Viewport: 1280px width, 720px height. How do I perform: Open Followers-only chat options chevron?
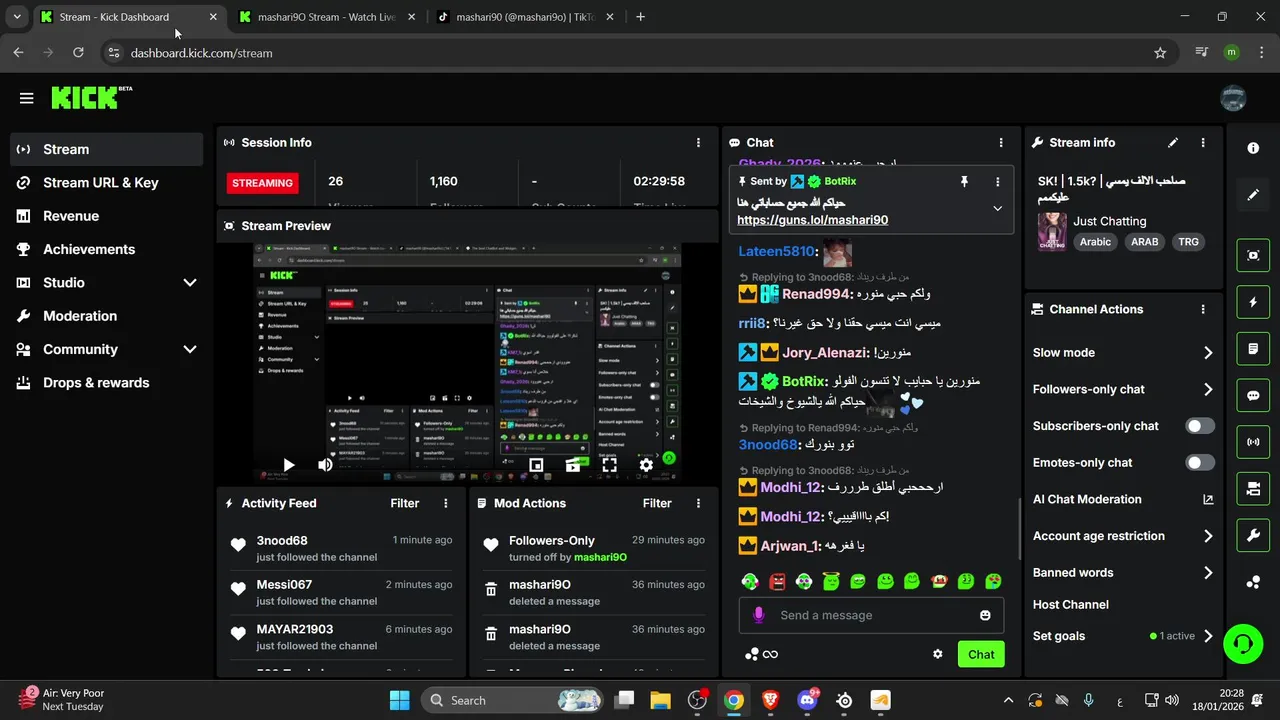[1208, 389]
